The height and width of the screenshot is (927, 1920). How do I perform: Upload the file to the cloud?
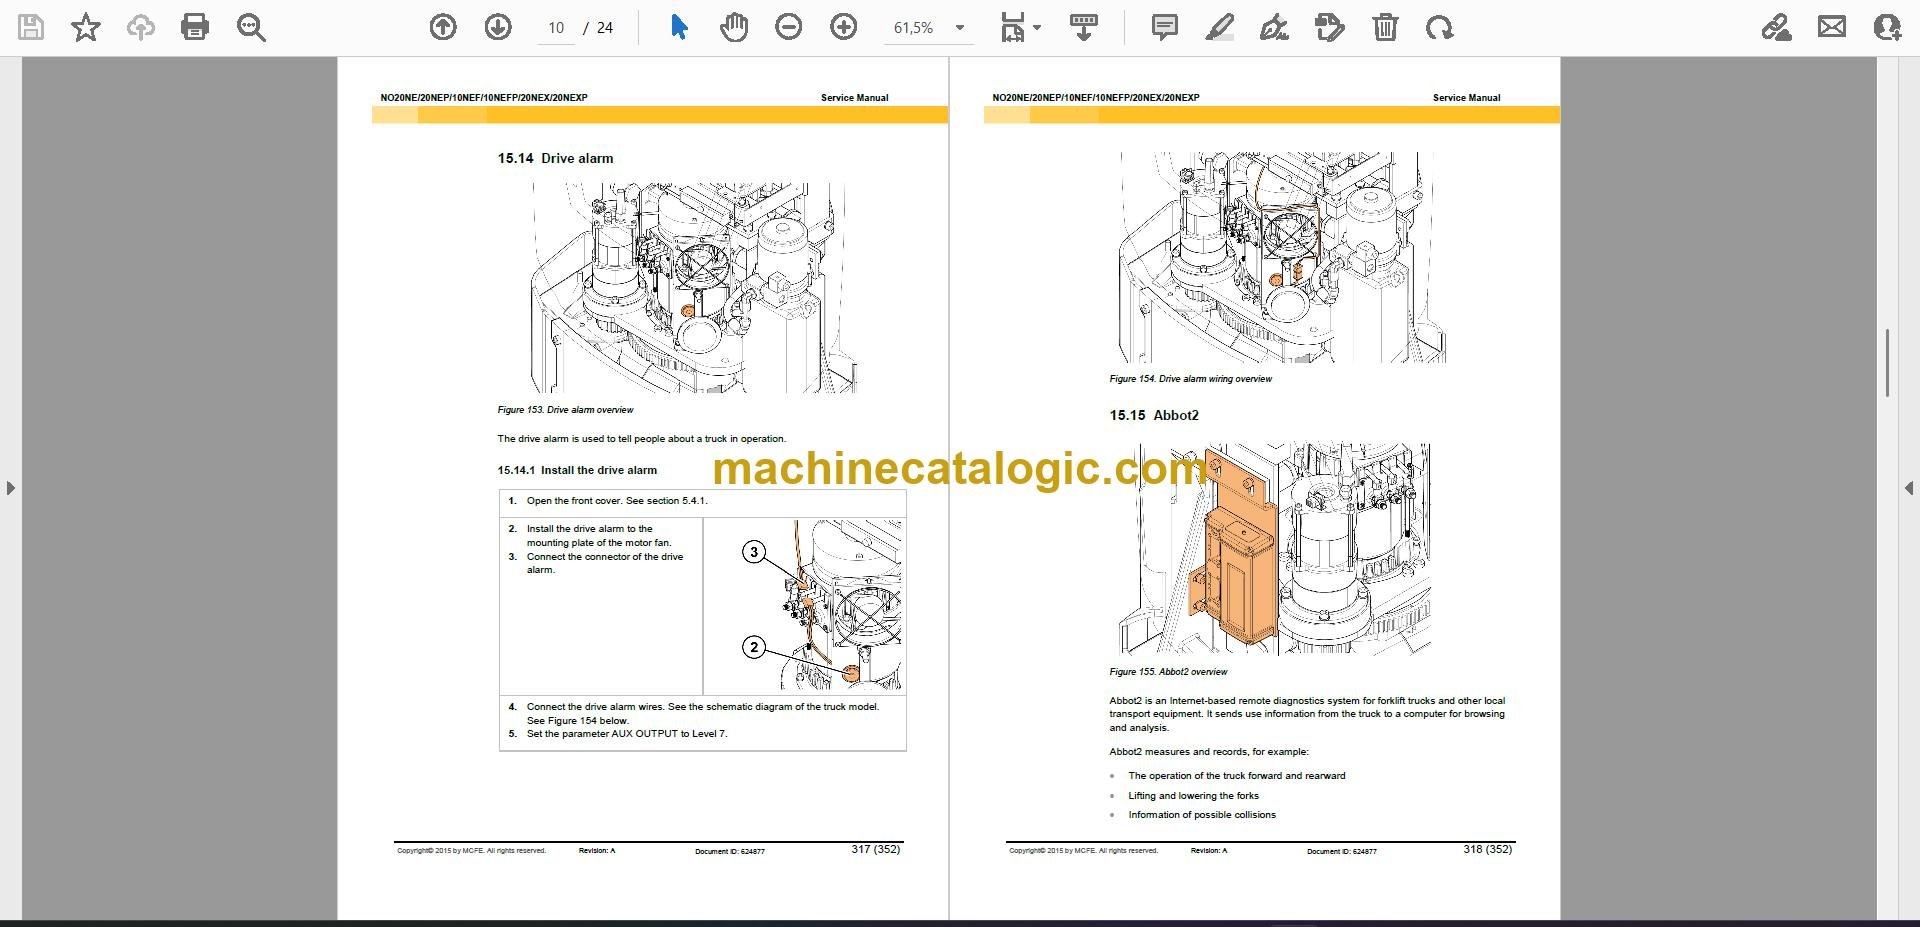pos(141,27)
